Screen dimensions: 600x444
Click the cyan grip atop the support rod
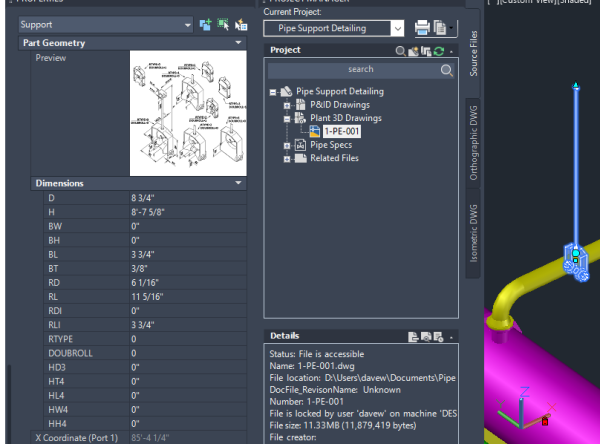[x=576, y=86]
